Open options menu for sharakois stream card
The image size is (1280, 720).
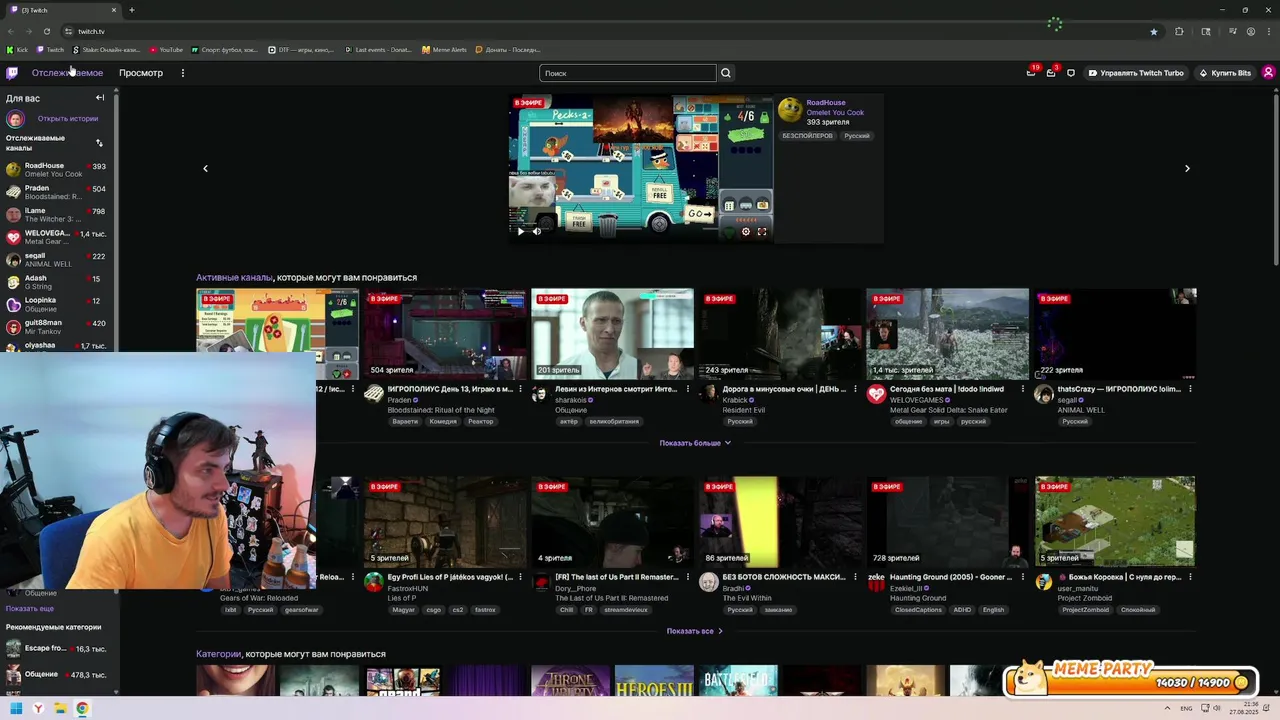click(687, 389)
